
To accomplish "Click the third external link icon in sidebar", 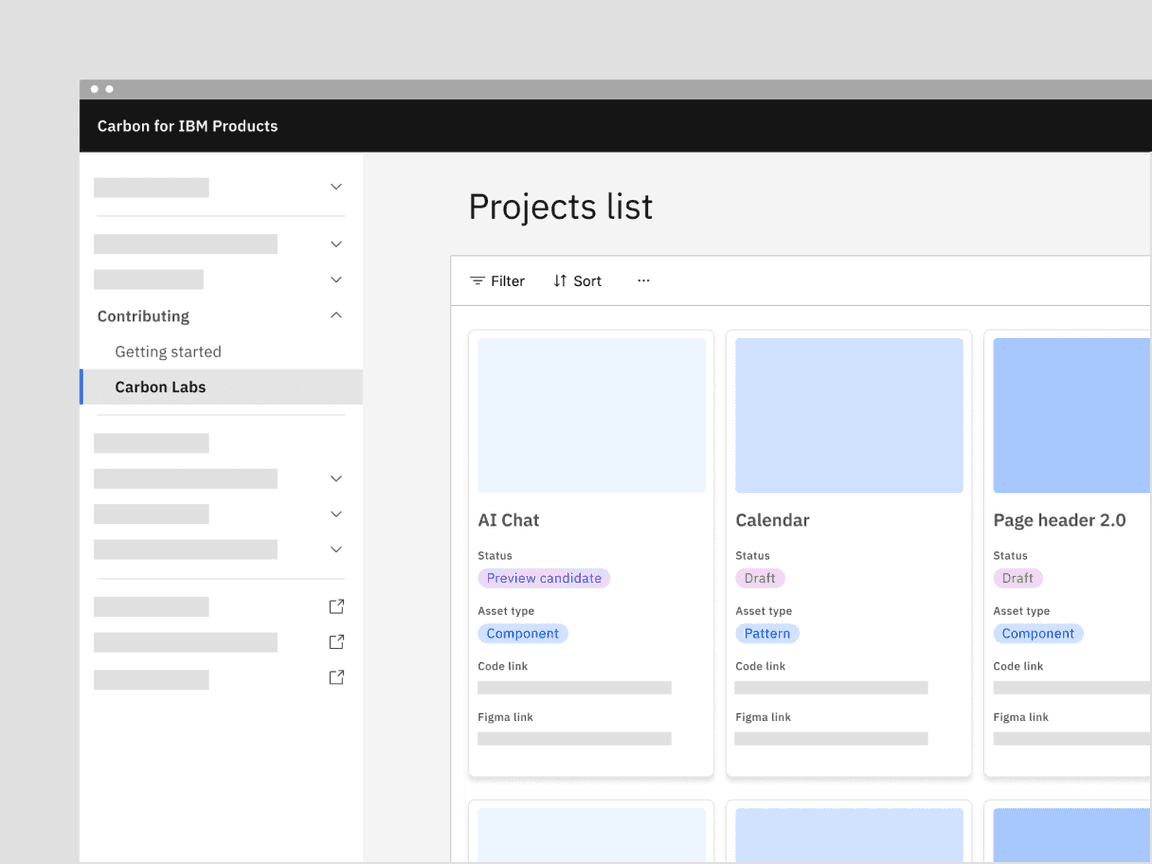I will click(336, 678).
